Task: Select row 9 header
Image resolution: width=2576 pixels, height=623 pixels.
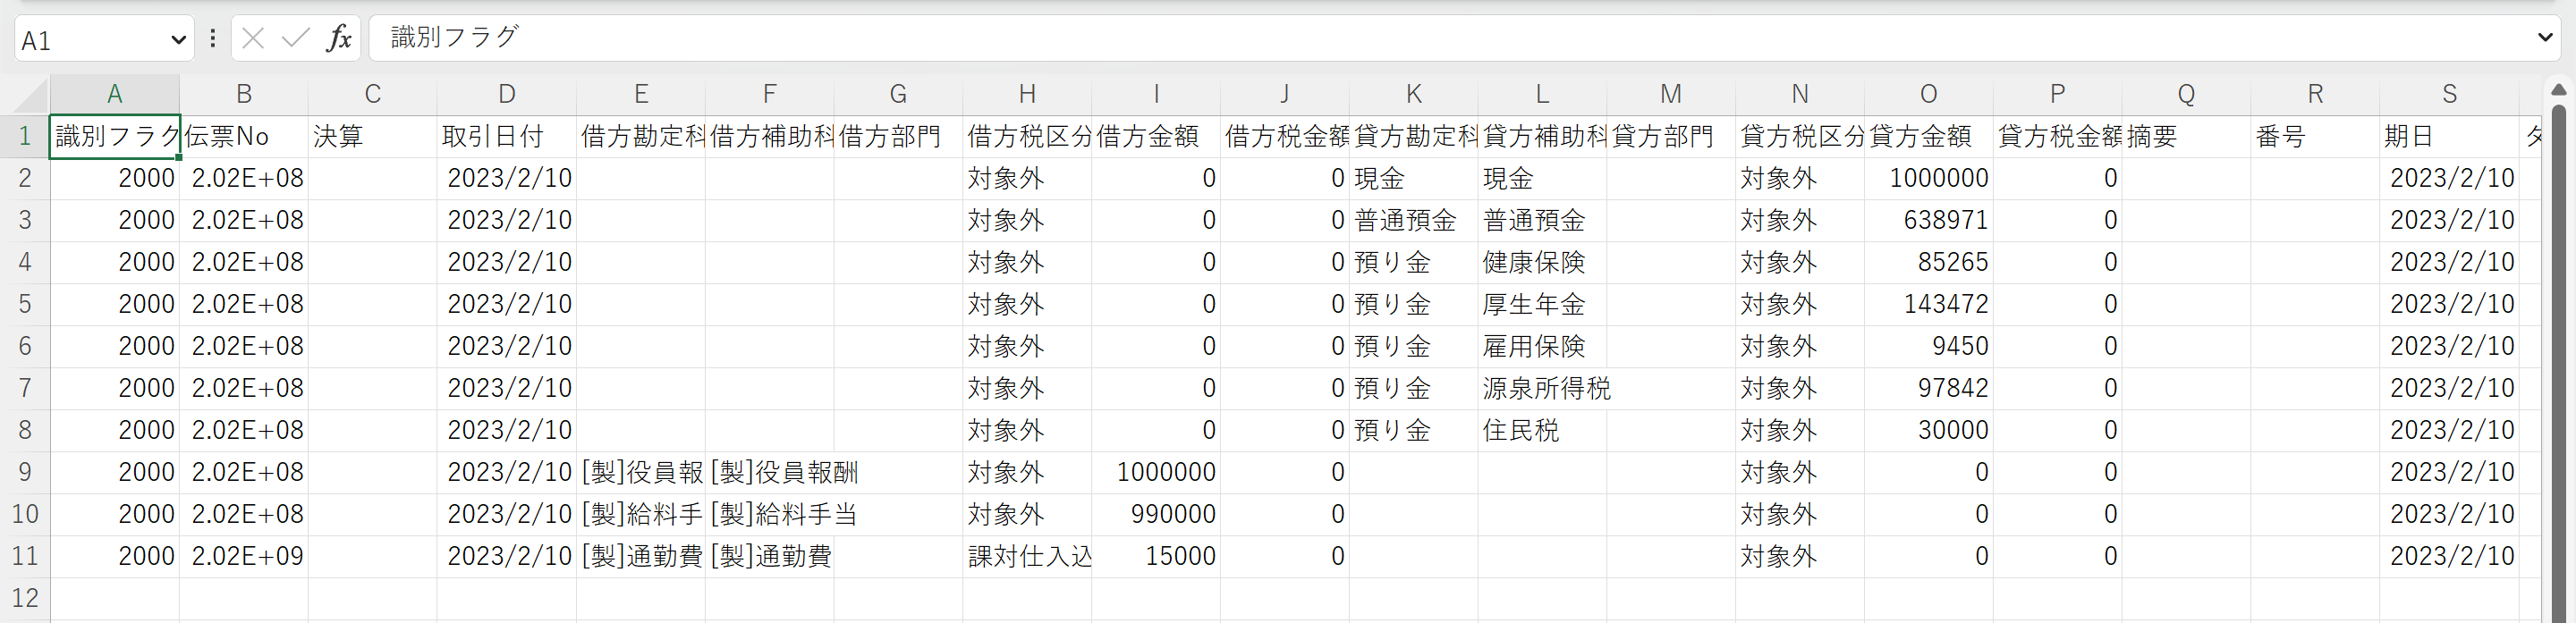Action: pyautogui.click(x=25, y=472)
